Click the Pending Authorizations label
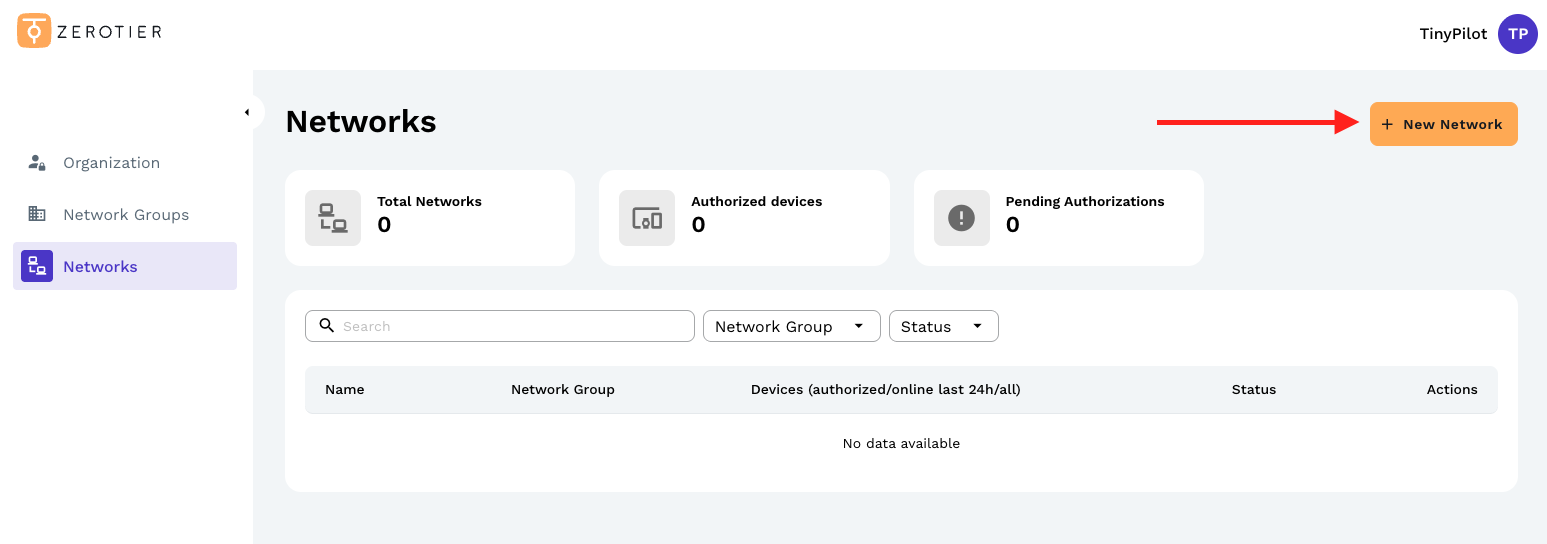 (x=1085, y=201)
